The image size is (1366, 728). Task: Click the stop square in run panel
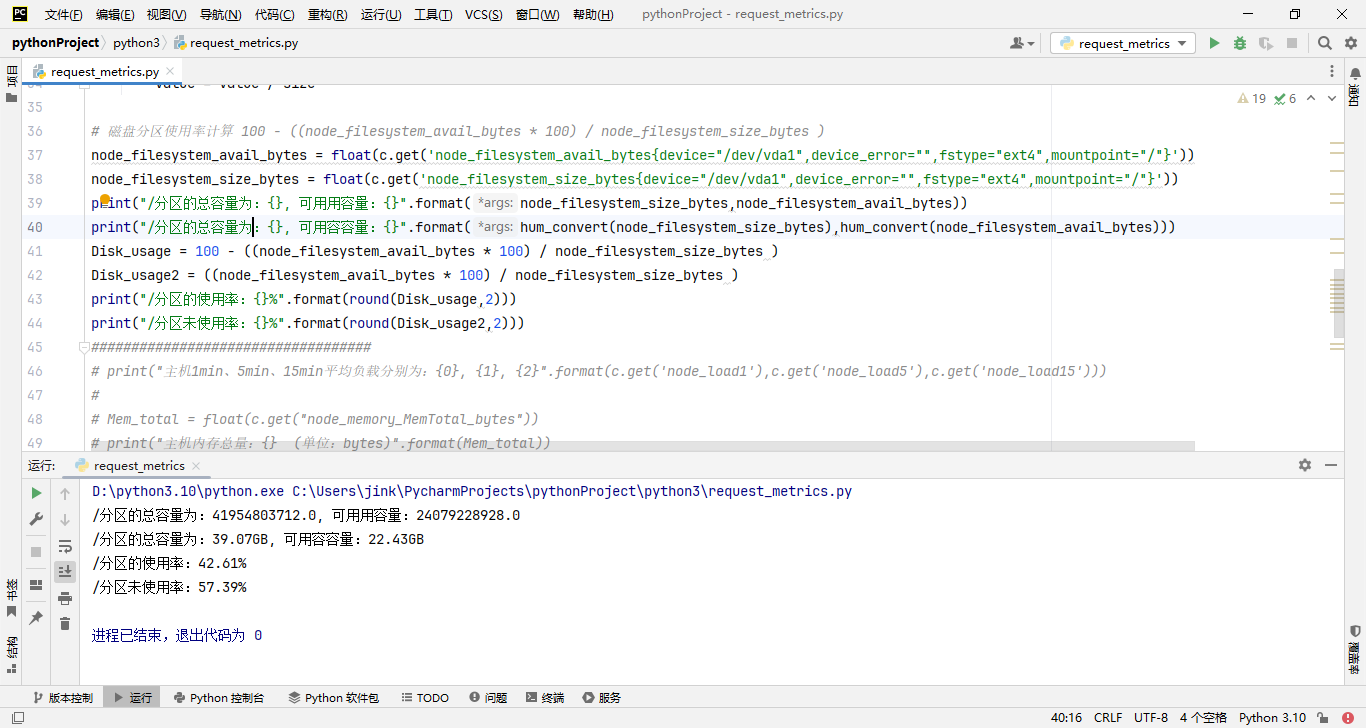pos(36,551)
